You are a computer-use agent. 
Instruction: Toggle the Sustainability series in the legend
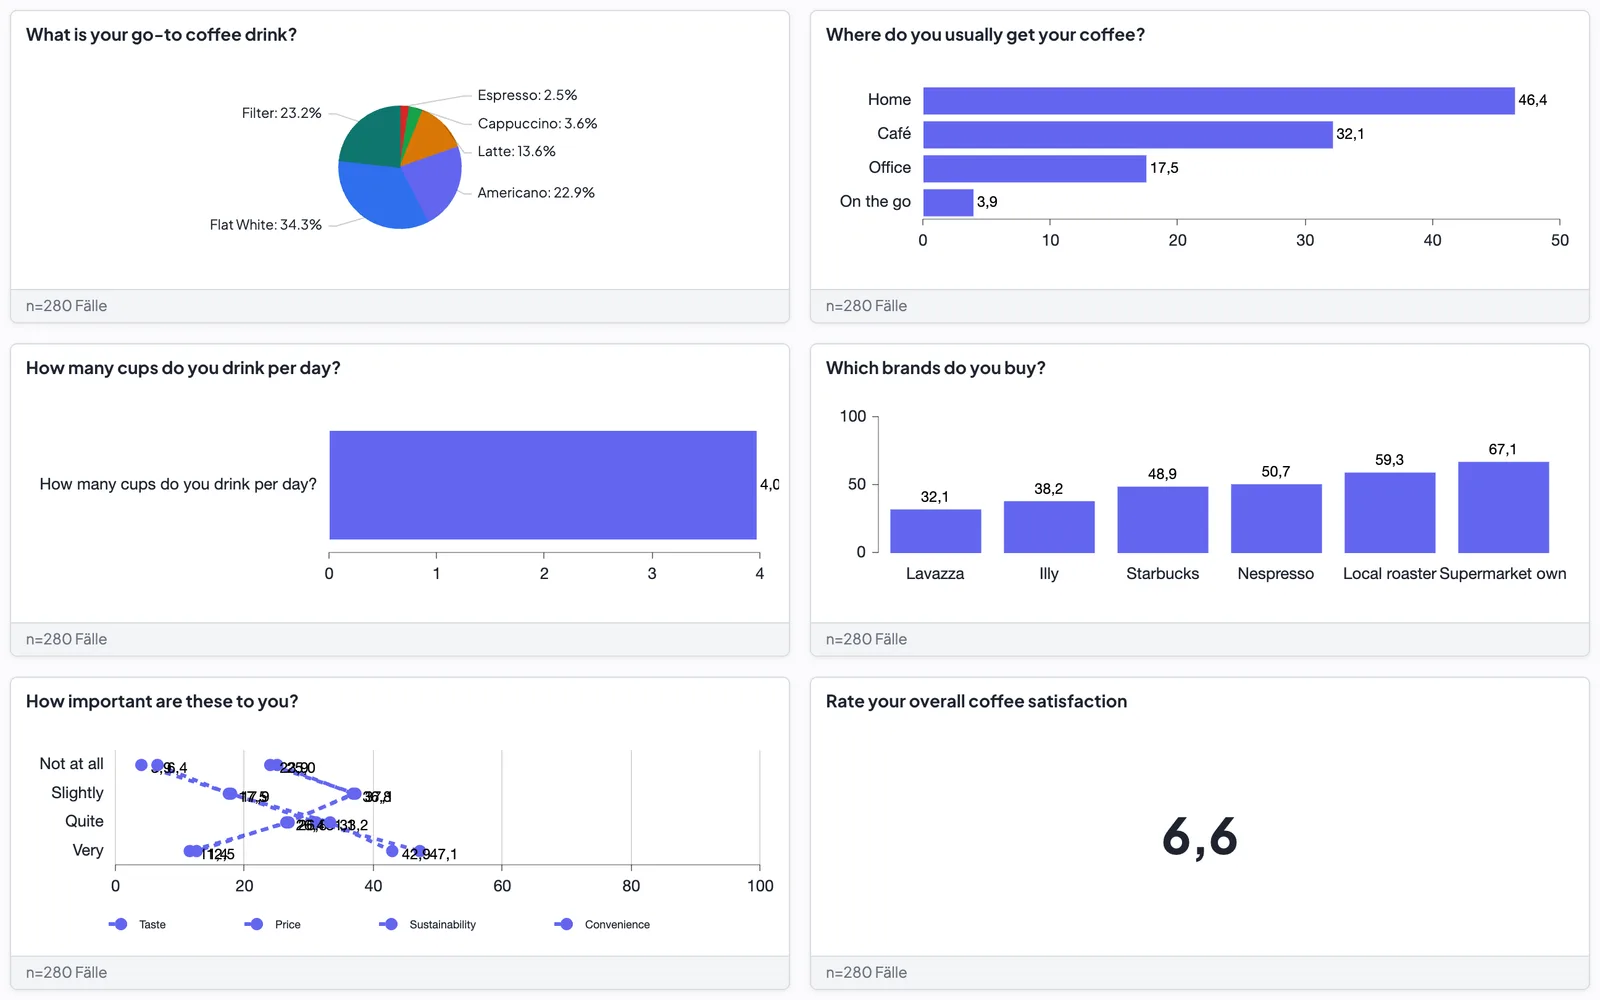click(x=428, y=924)
